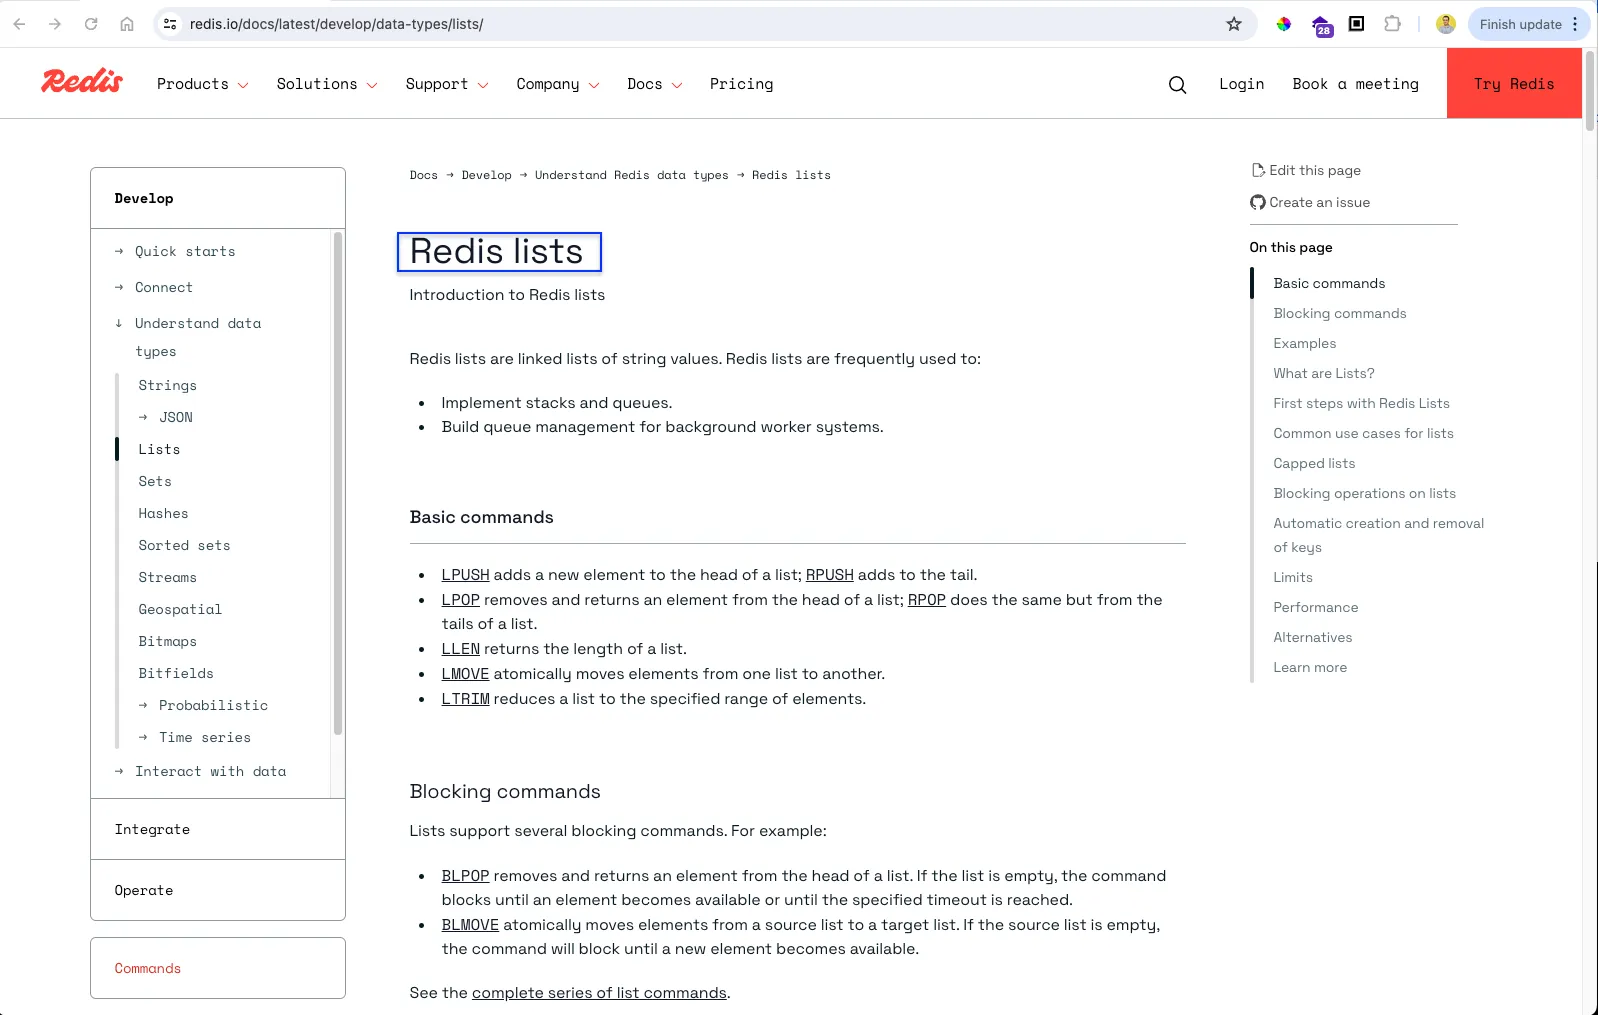Expand the Products menu

point(202,84)
